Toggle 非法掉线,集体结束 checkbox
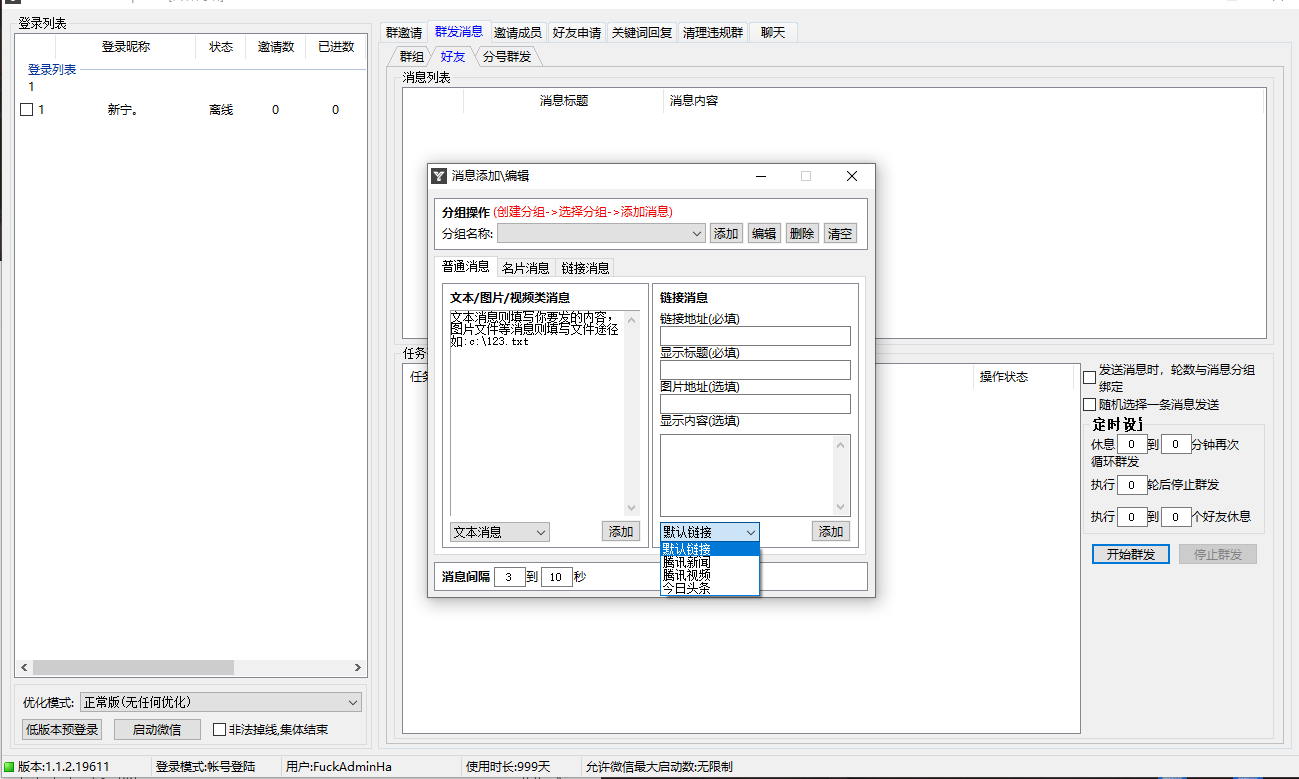1299x779 pixels. point(219,730)
